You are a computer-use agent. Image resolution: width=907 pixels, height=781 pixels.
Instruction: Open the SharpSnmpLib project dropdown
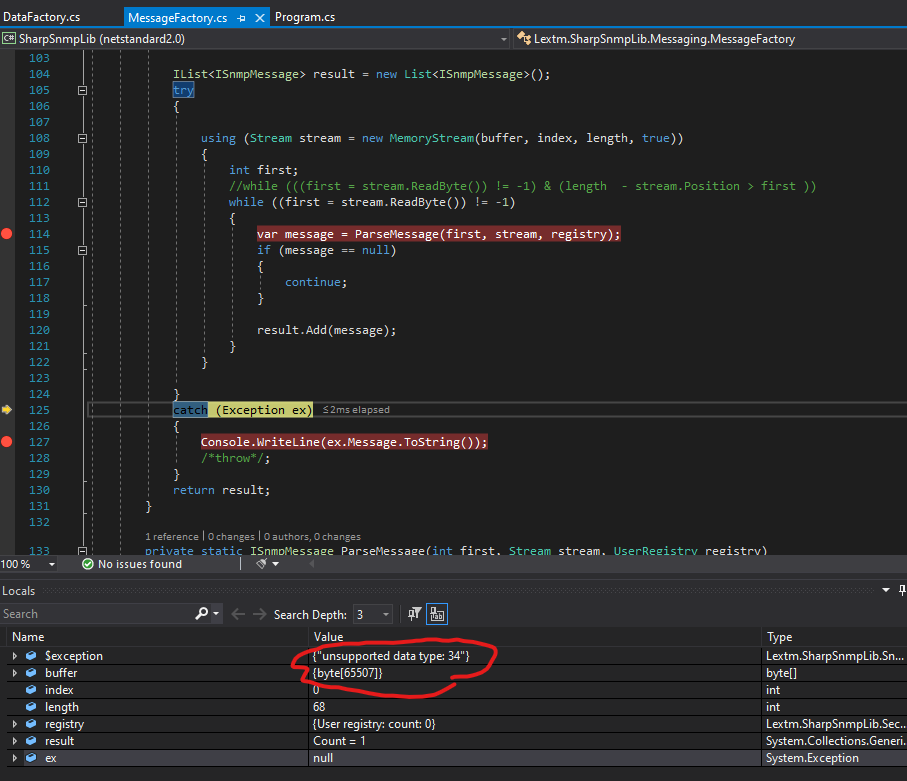point(504,39)
